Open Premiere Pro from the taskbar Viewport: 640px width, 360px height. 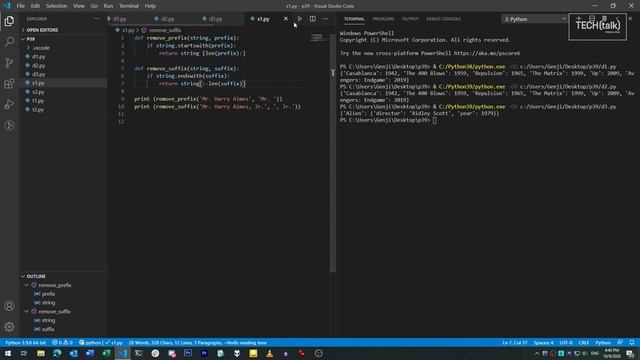[204, 353]
